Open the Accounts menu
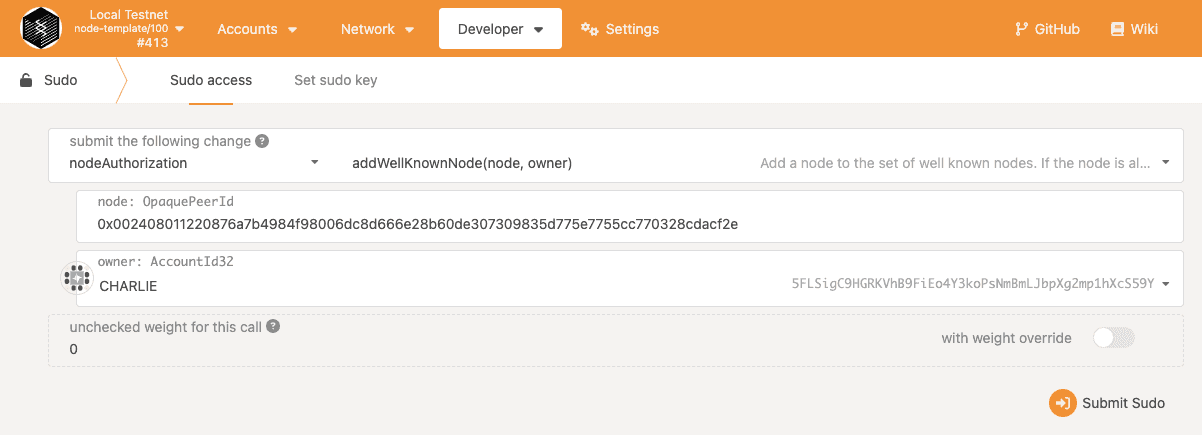 (x=258, y=29)
